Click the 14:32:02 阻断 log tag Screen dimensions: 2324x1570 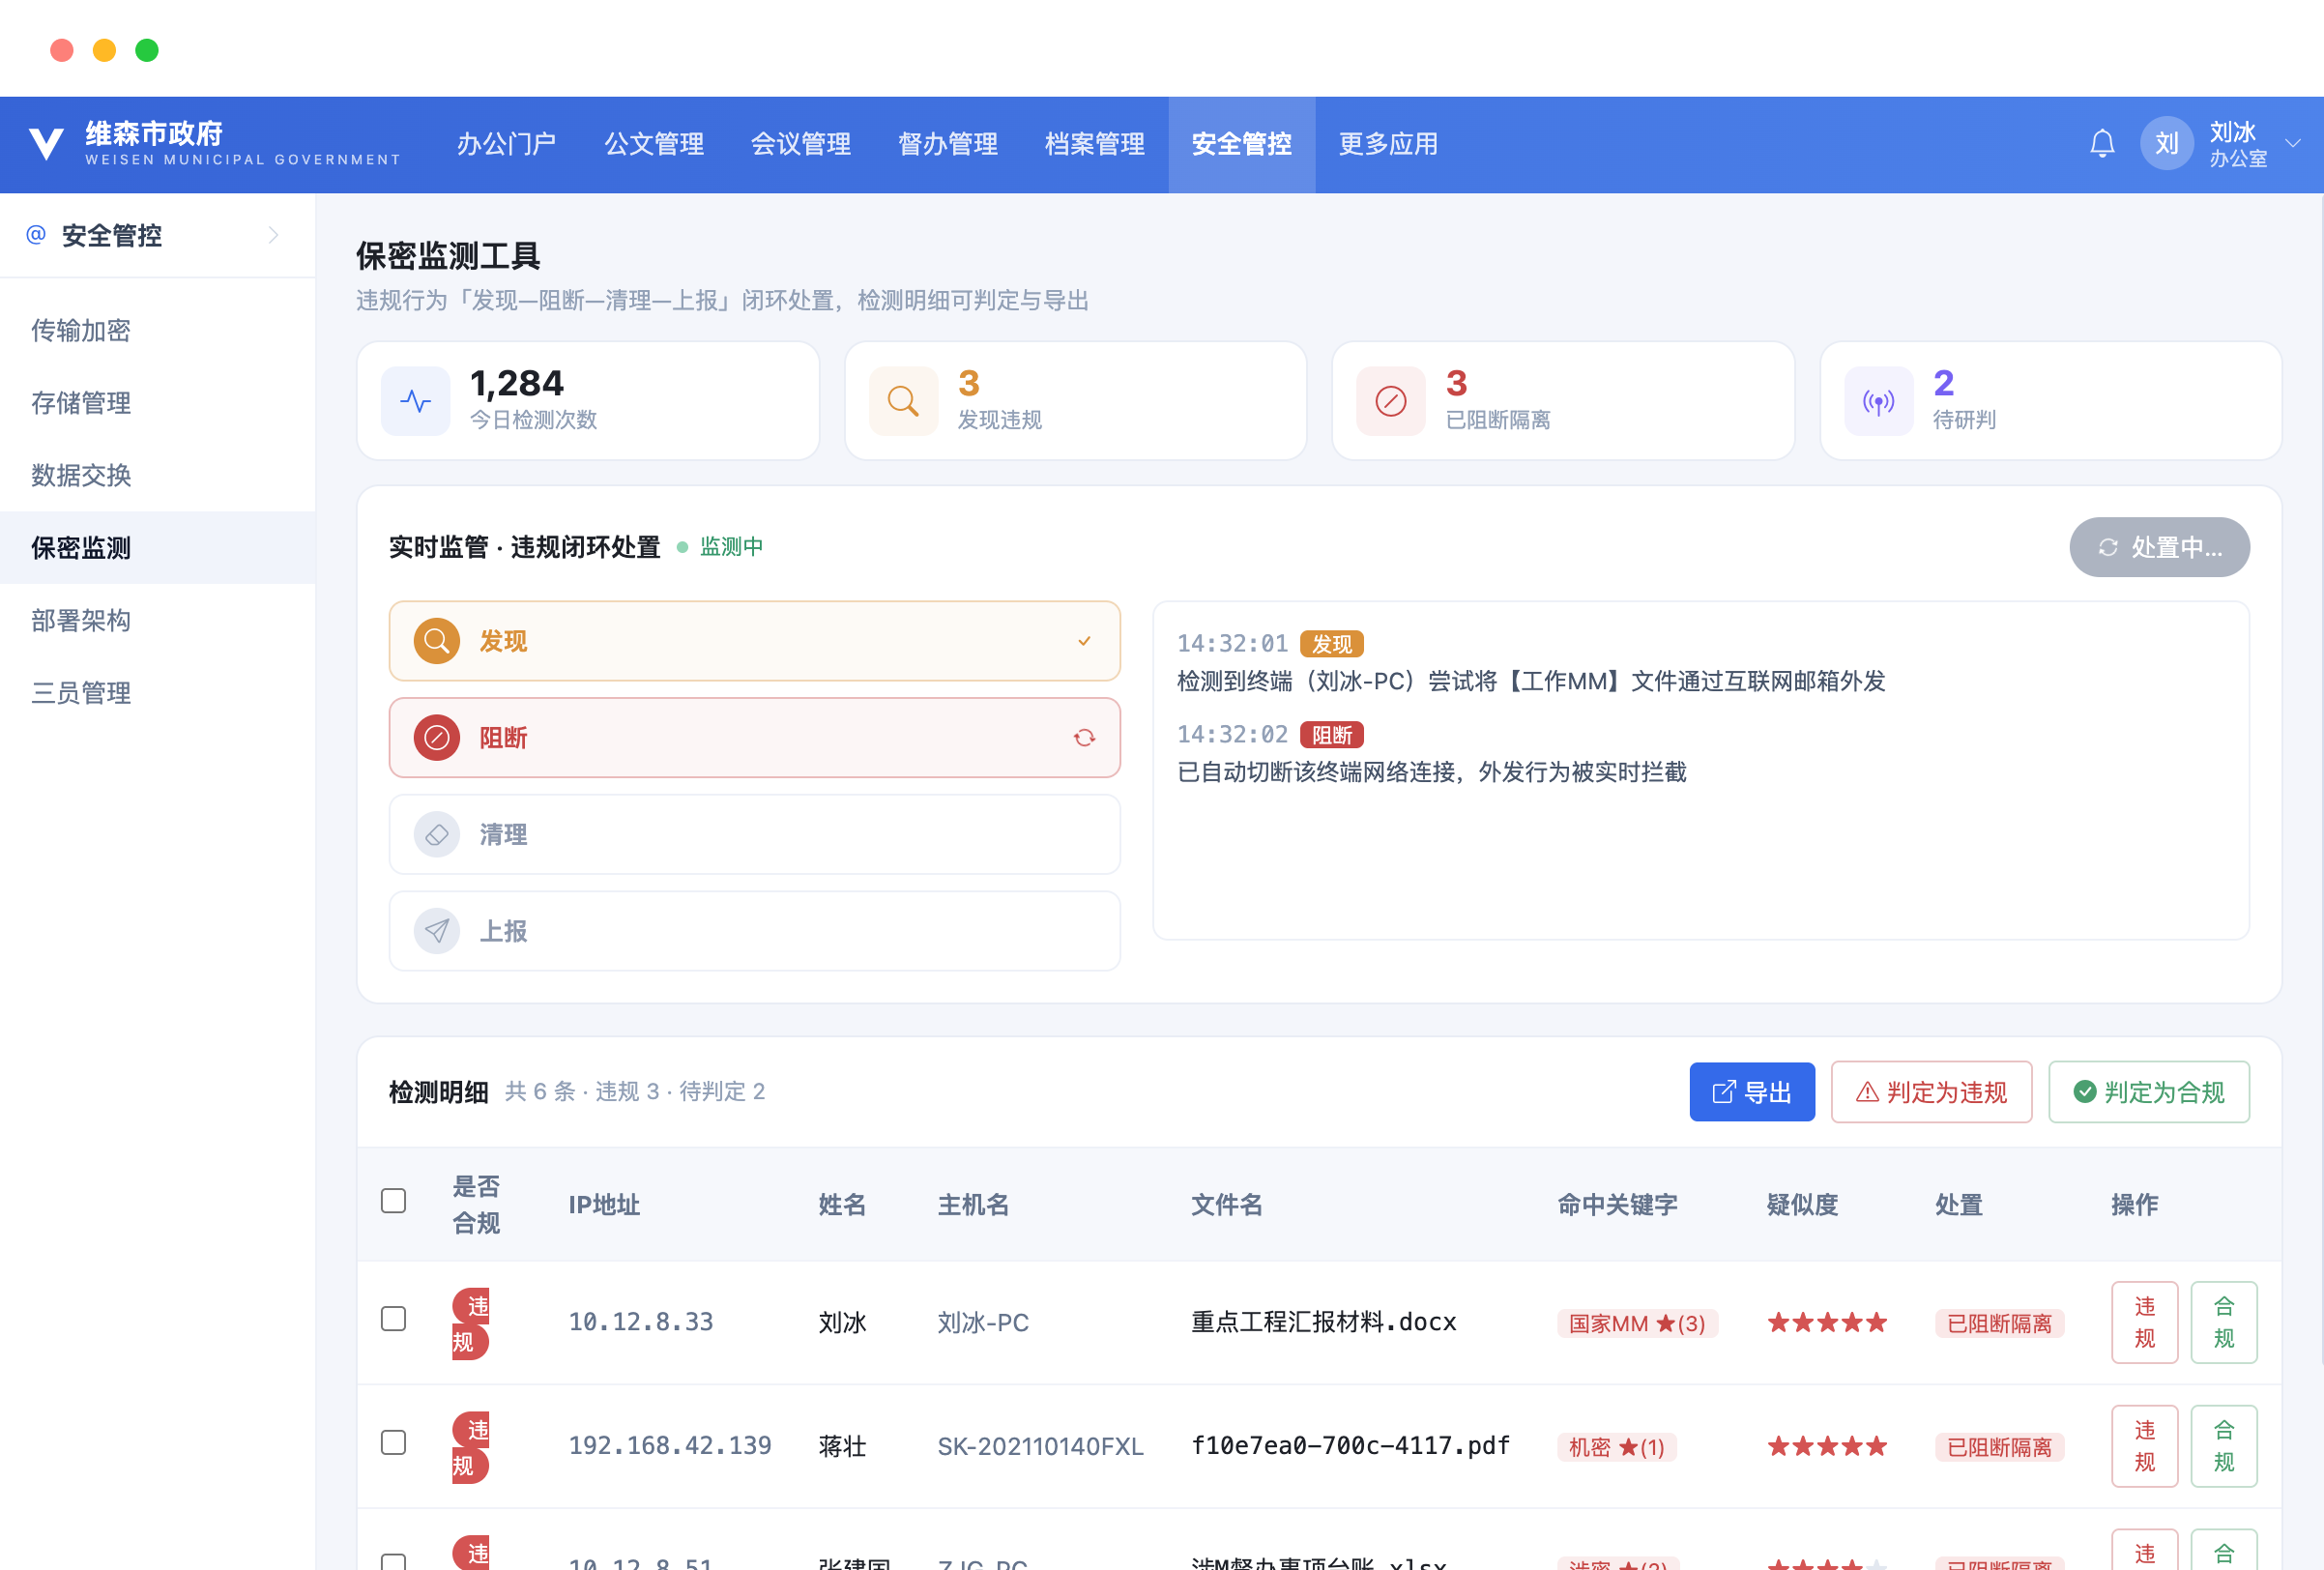click(x=1331, y=735)
